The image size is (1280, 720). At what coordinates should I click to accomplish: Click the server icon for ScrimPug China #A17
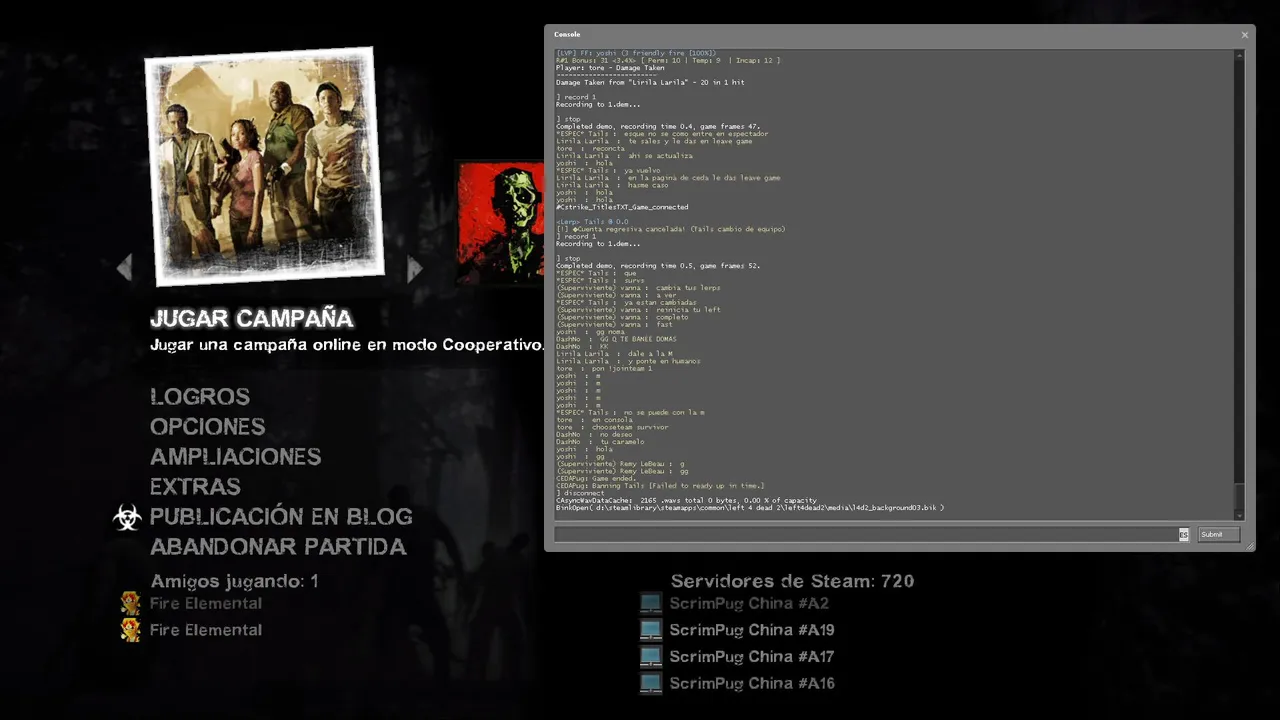coord(651,657)
